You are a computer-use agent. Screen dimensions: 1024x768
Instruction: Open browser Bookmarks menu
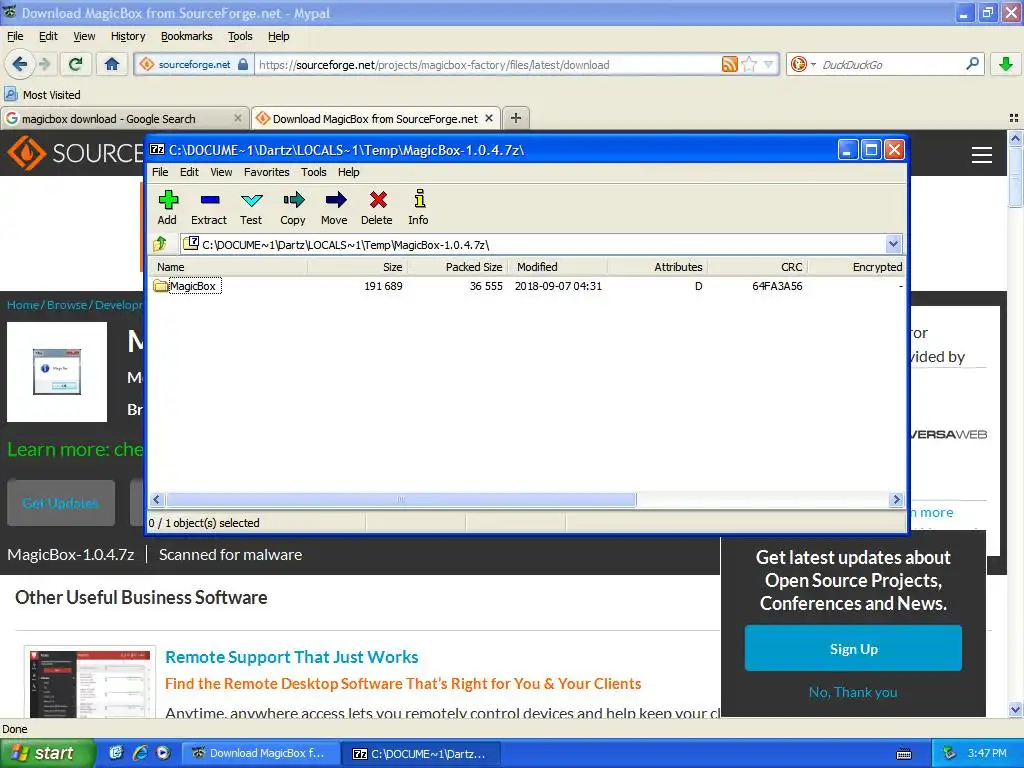[187, 36]
